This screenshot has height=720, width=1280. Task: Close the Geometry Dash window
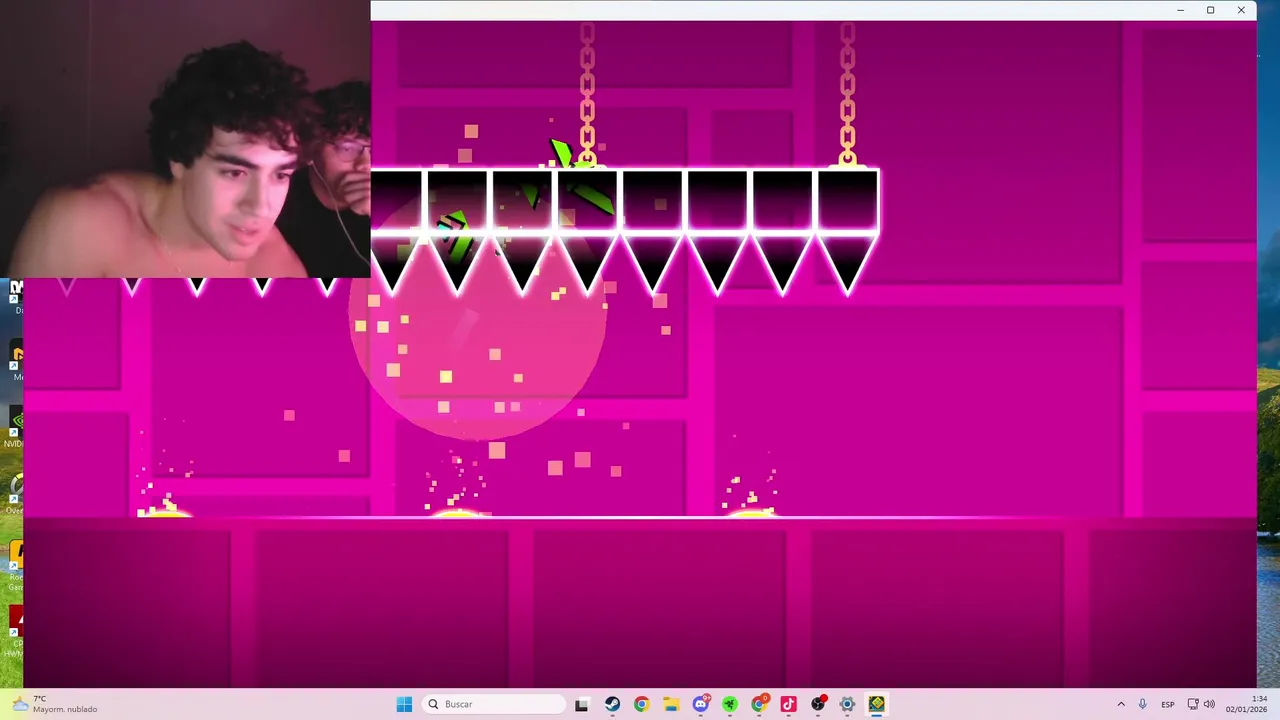coord(1241,10)
